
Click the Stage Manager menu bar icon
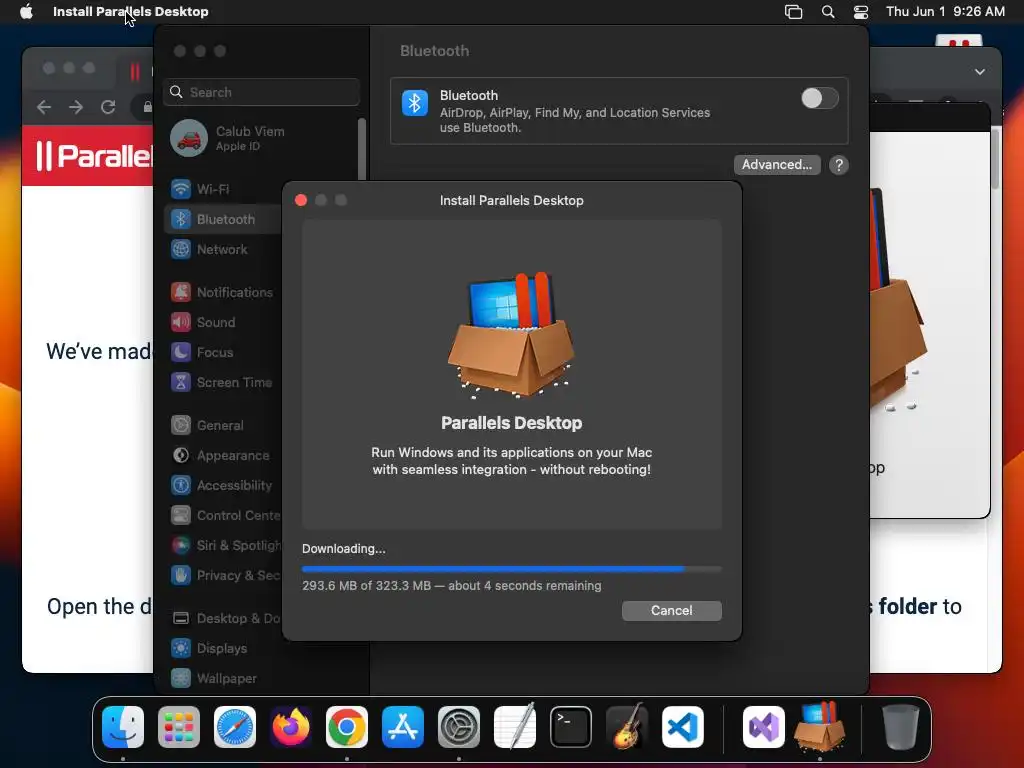click(x=793, y=12)
